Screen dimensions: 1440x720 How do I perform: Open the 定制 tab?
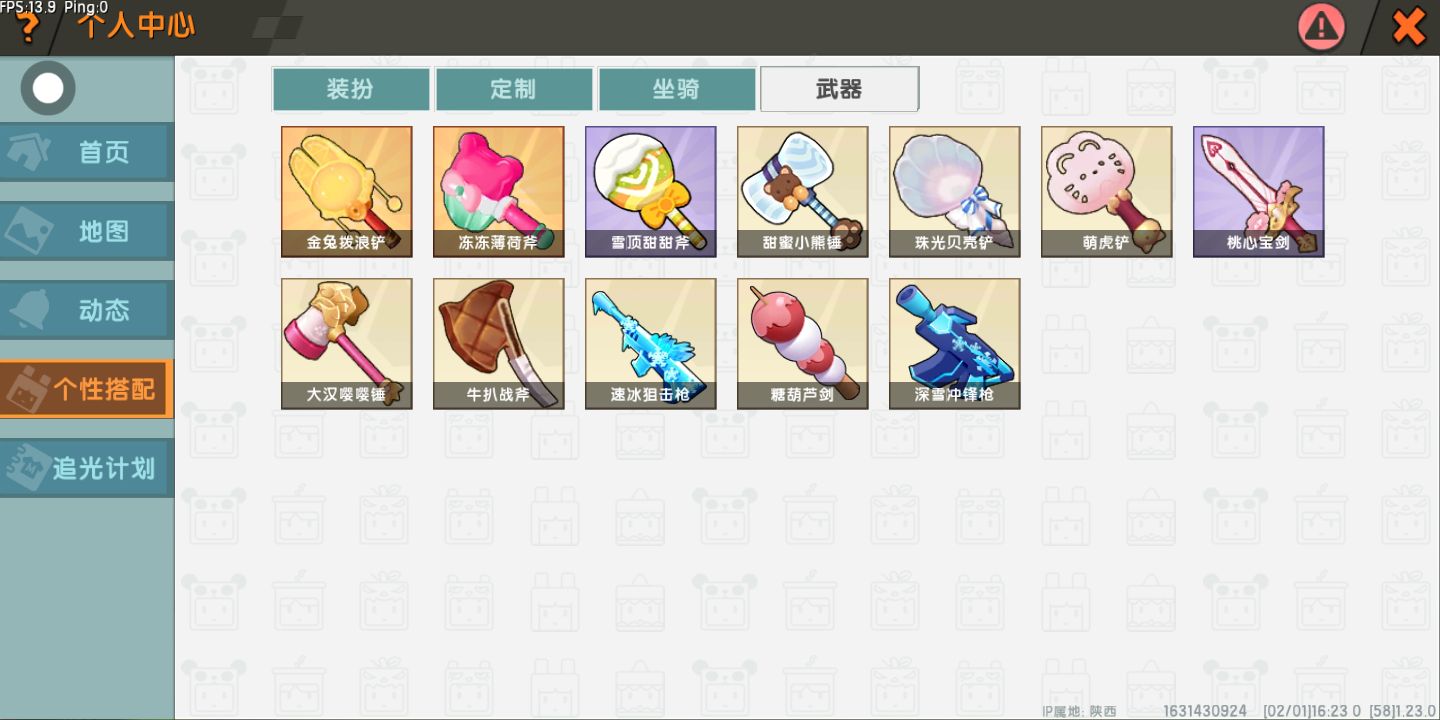click(x=514, y=89)
